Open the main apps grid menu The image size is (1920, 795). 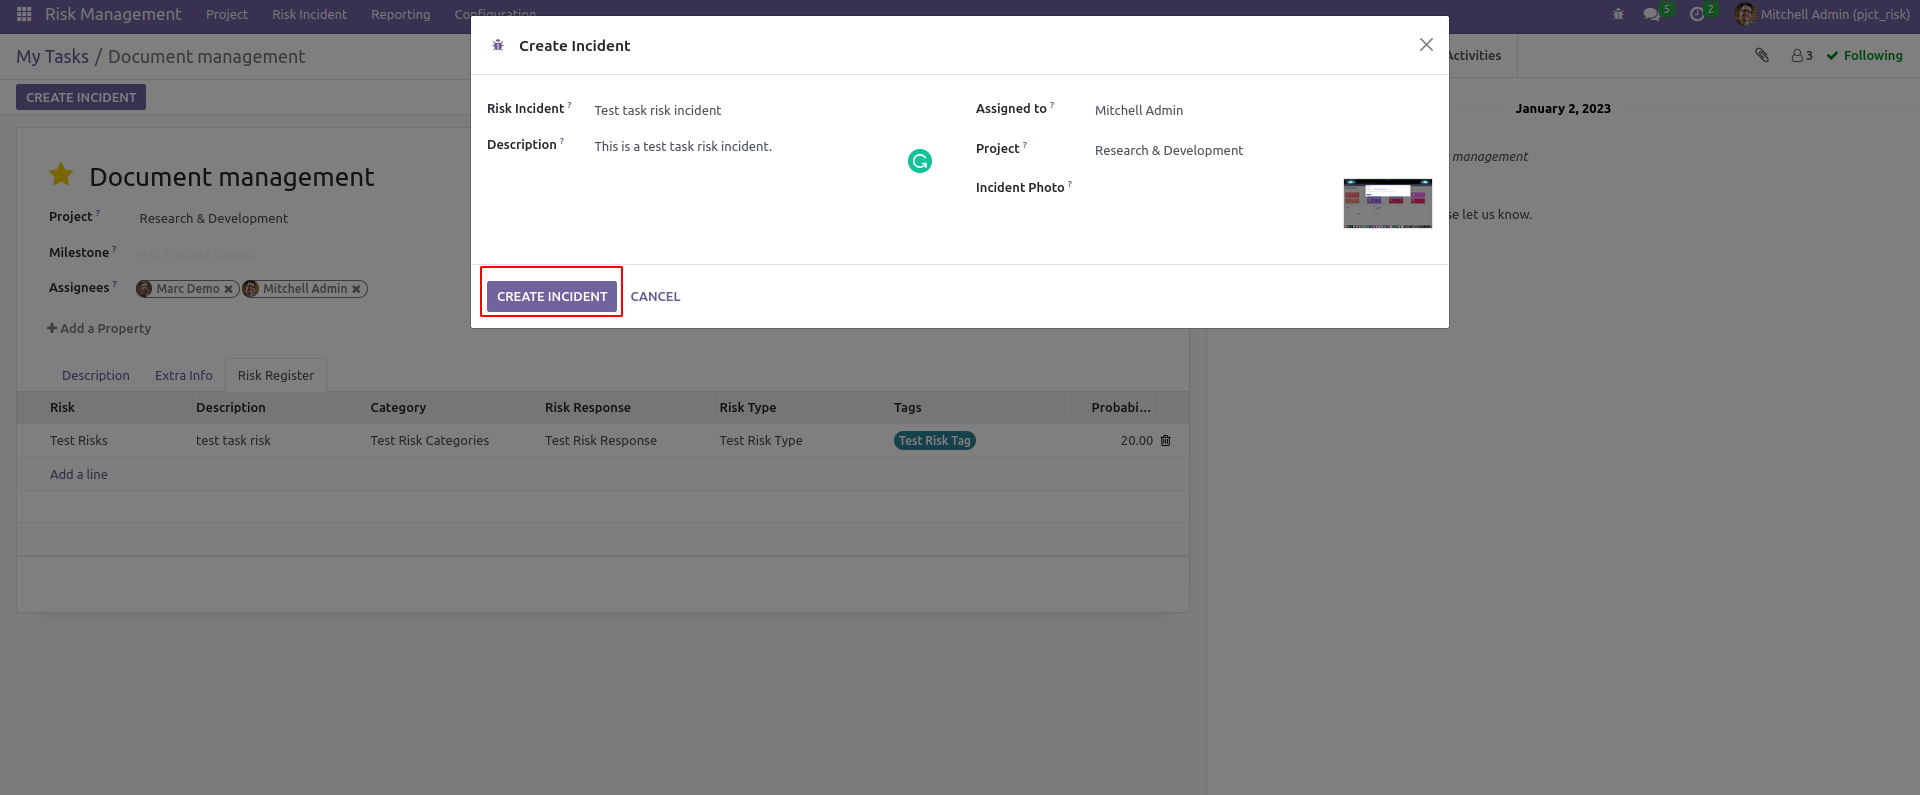coord(24,14)
